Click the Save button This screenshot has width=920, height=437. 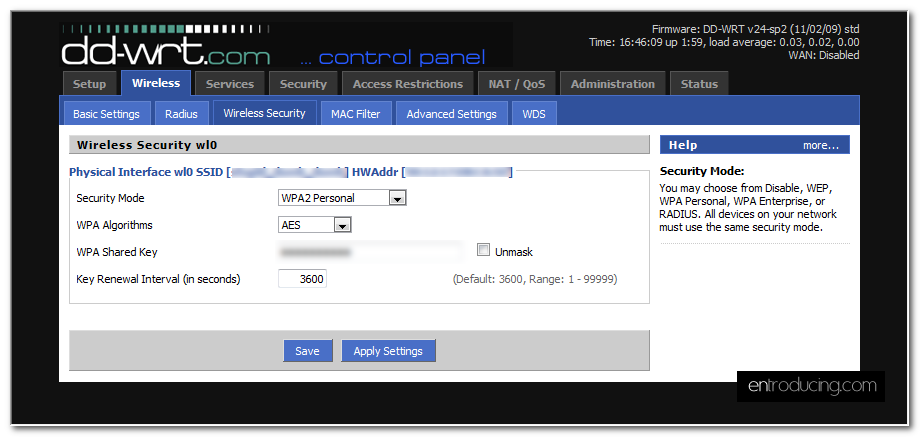tap(307, 351)
